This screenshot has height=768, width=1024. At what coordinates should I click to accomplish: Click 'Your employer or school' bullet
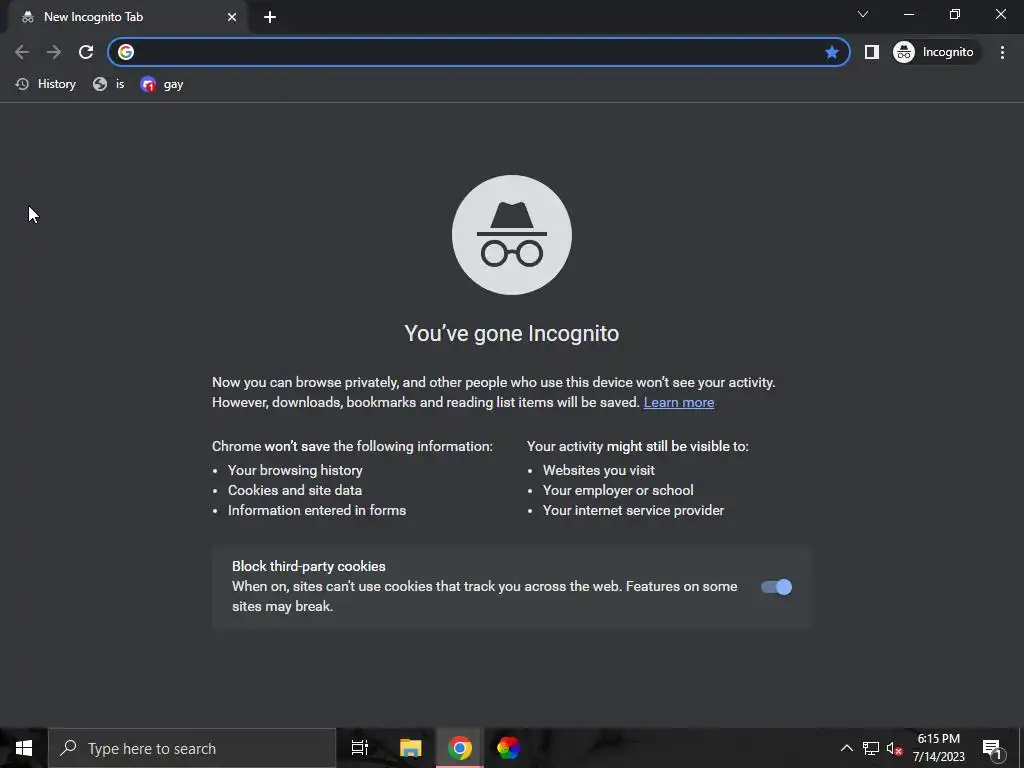[618, 490]
